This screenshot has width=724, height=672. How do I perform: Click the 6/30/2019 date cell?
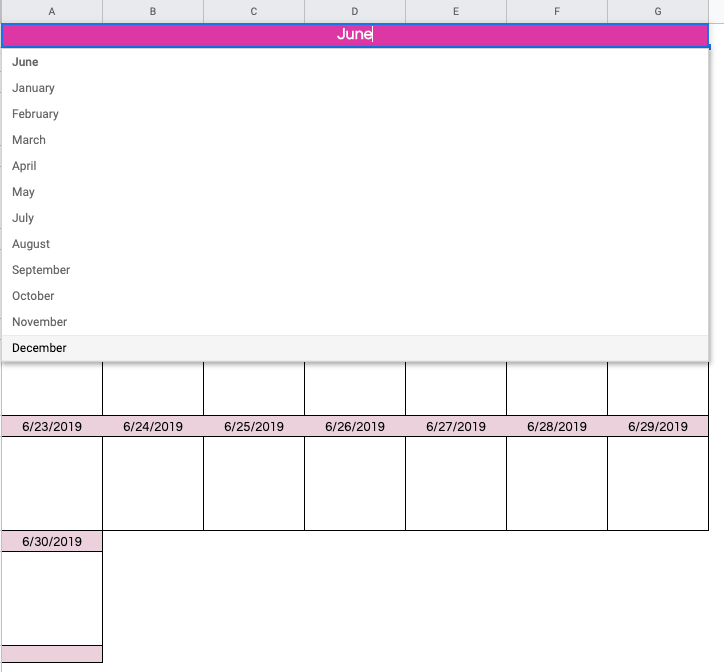52,541
